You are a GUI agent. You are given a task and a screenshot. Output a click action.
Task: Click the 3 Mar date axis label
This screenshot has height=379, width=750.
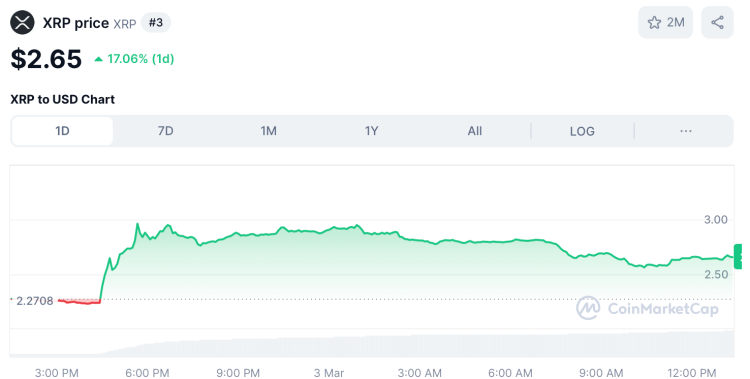[329, 373]
